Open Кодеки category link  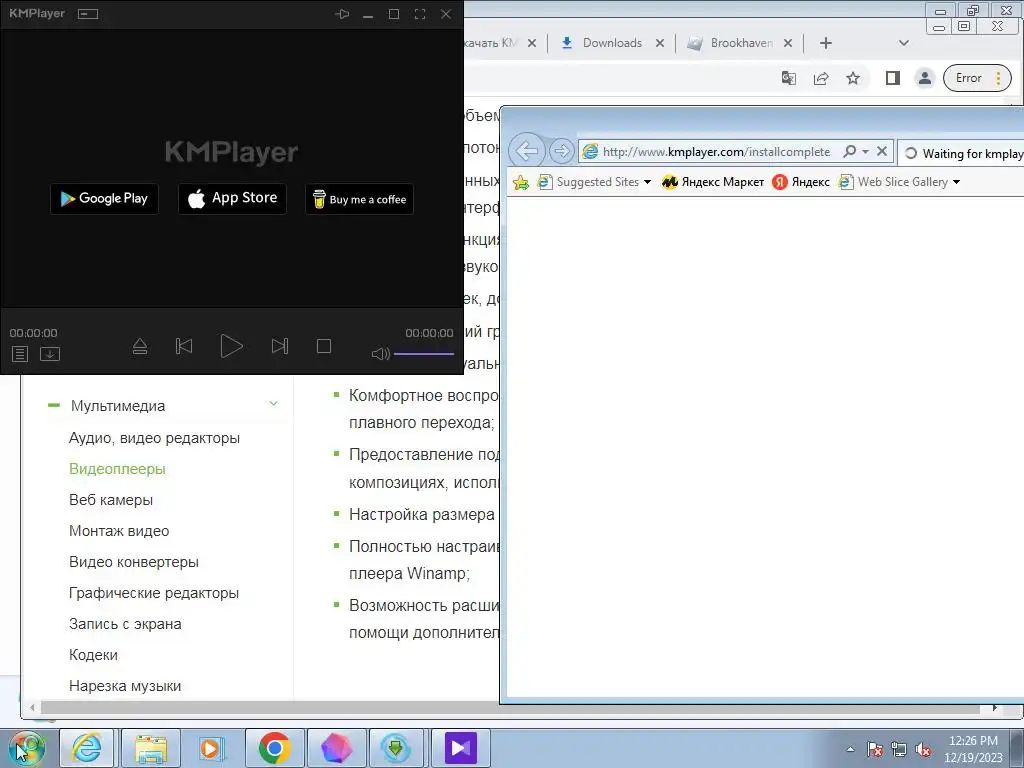pos(93,655)
